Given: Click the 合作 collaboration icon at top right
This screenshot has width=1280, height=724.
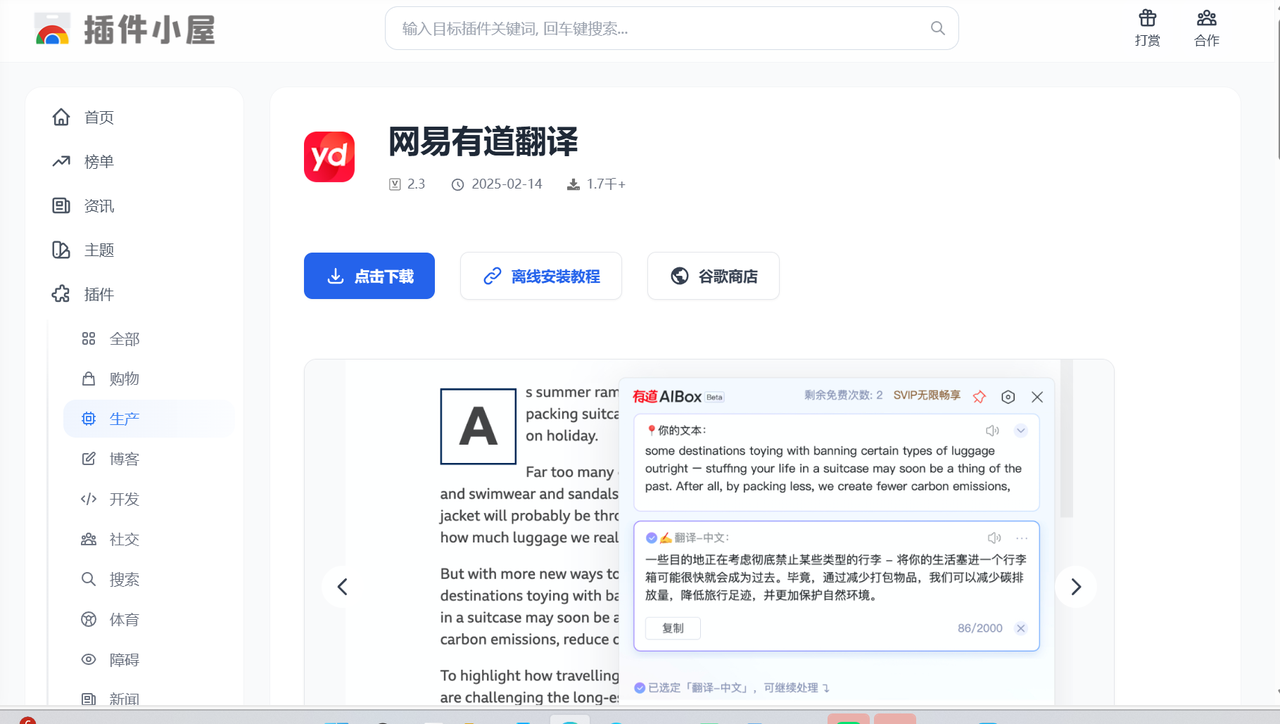Looking at the screenshot, I should tap(1206, 18).
